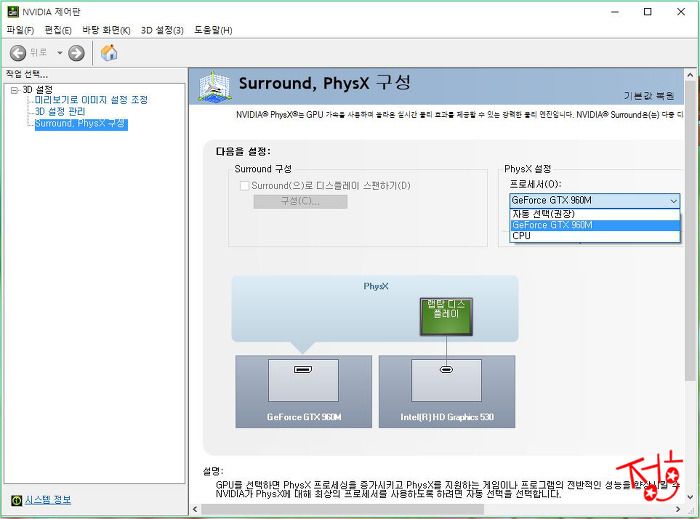Click the 다음을 설정: heading
700x519 pixels.
click(243, 151)
